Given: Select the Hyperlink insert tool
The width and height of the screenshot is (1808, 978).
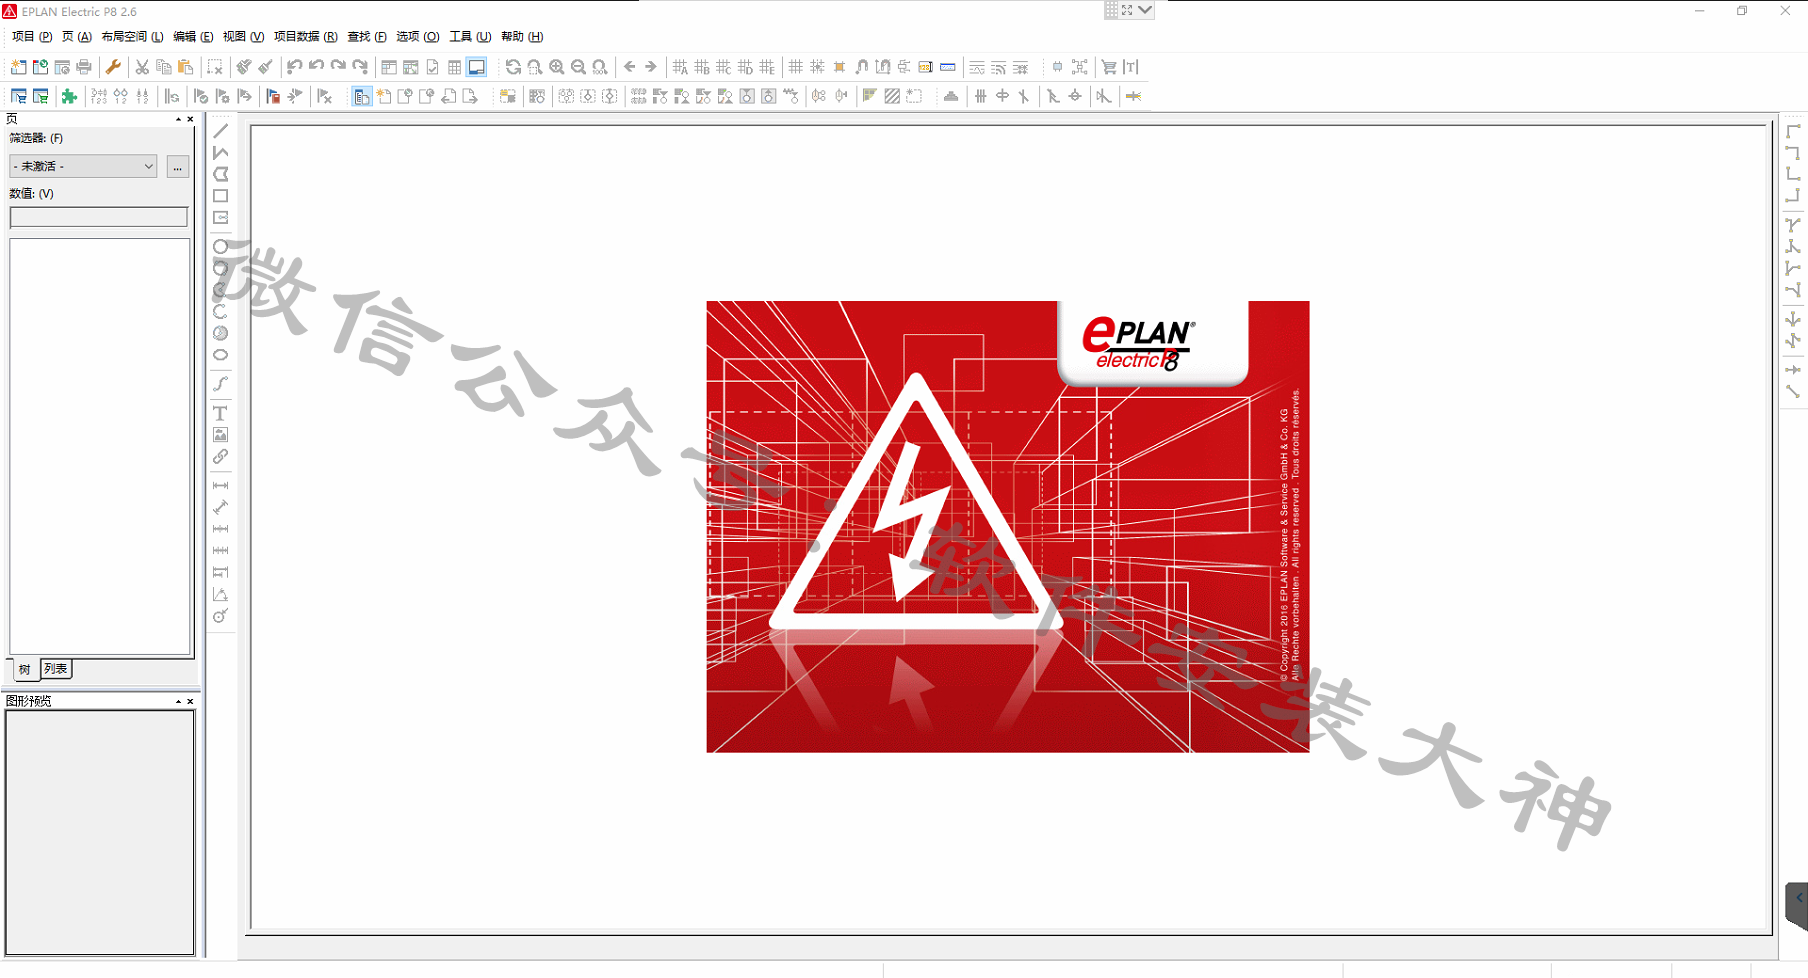Looking at the screenshot, I should pos(221,457).
